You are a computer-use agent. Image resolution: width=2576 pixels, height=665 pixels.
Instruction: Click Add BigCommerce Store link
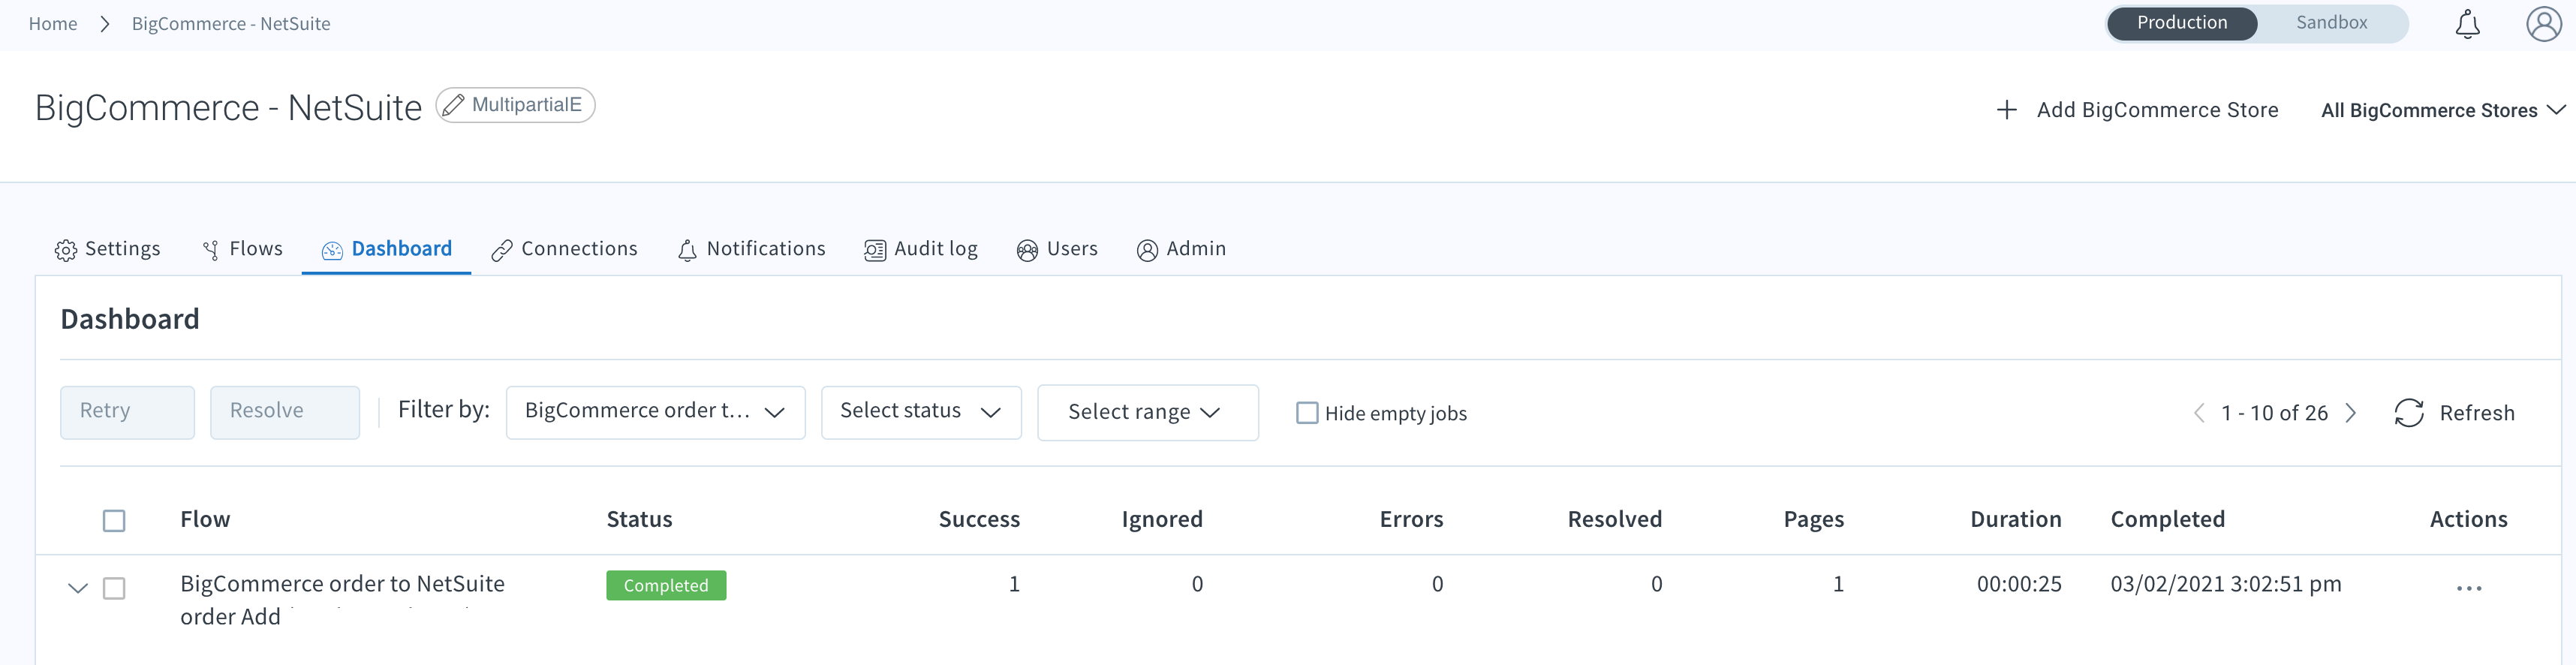pos(2157,110)
